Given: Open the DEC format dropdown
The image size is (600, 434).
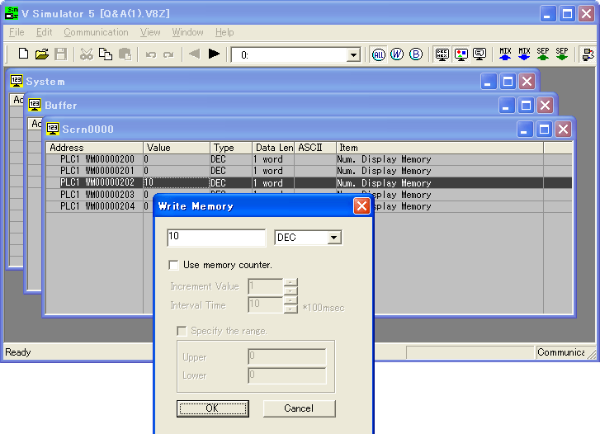Looking at the screenshot, I should coord(334,238).
